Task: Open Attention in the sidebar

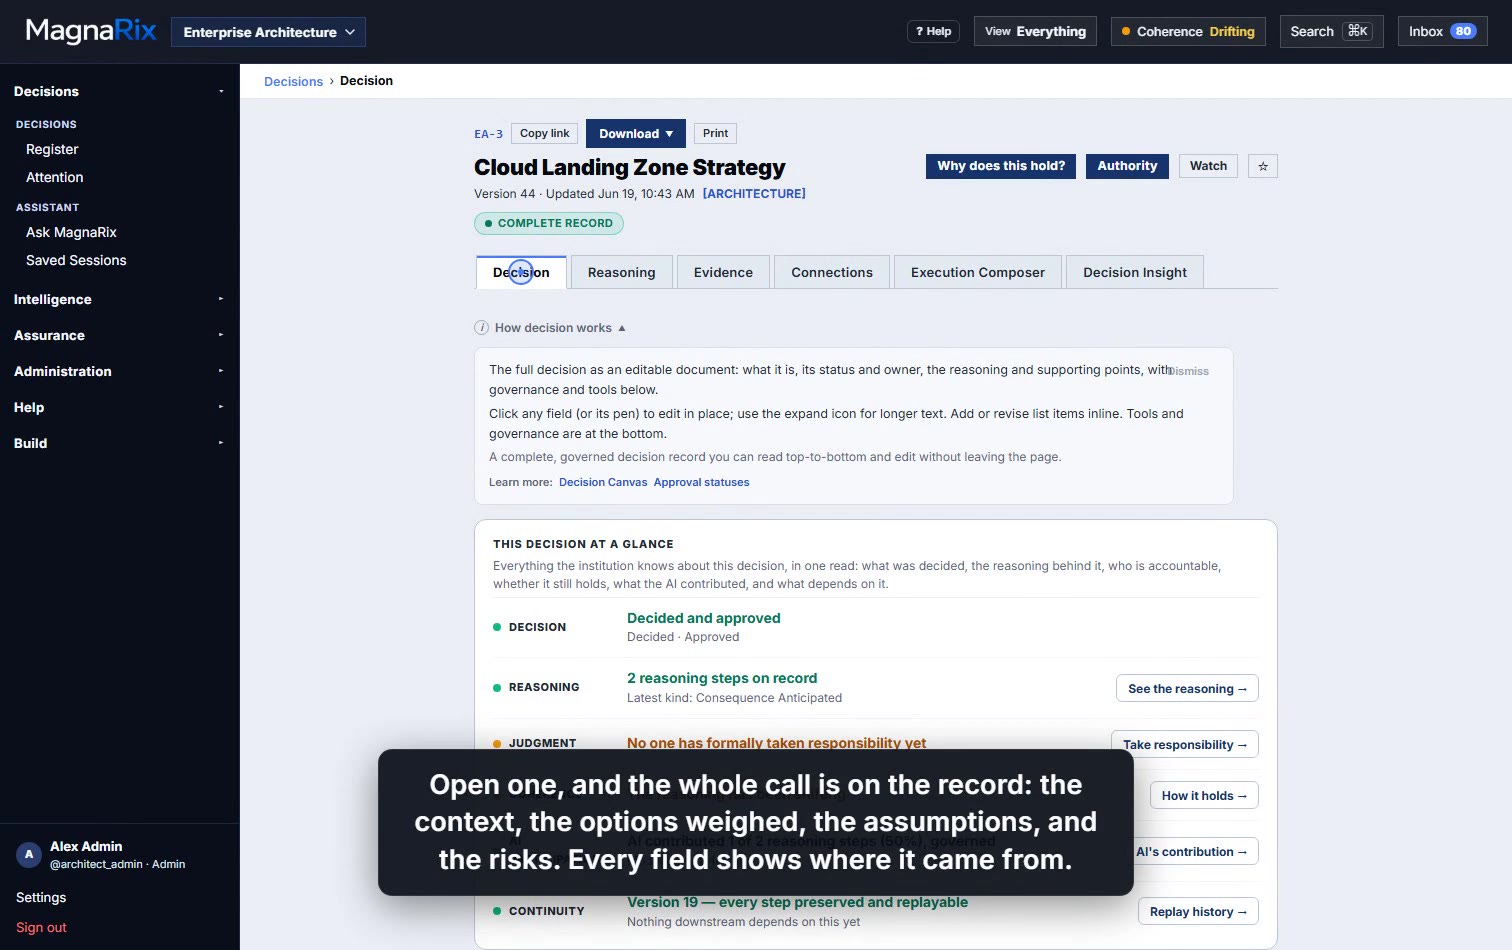Action: [x=55, y=177]
